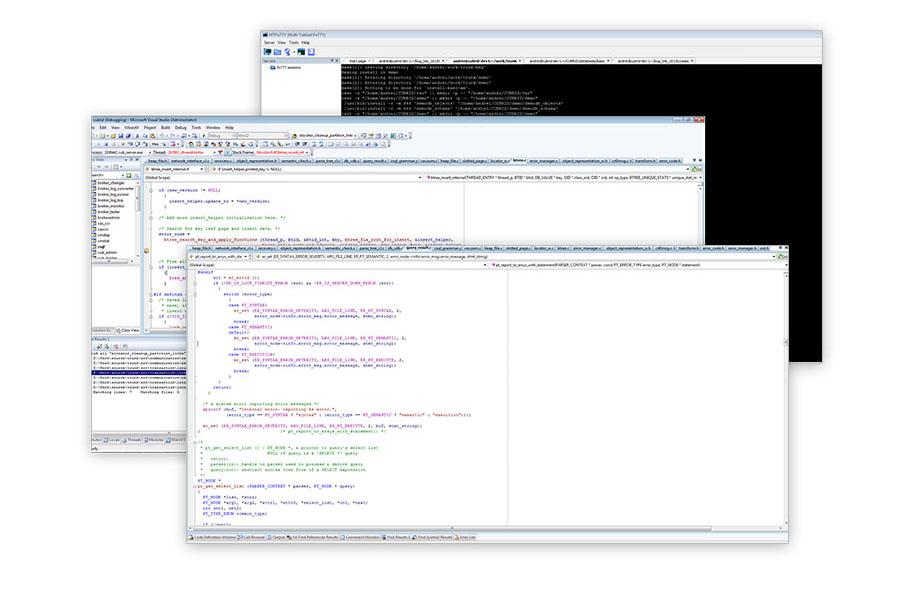Open the Build menu in Visual Studio
900x591 pixels.
click(165, 127)
